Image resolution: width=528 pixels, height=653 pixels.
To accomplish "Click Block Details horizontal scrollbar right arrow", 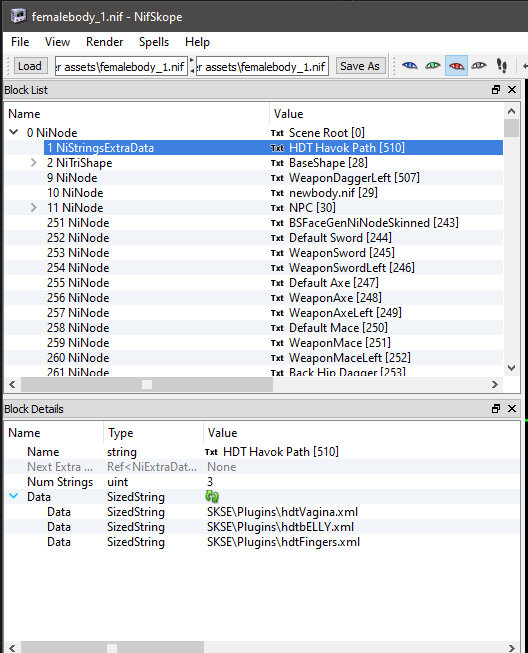I will [512, 648].
